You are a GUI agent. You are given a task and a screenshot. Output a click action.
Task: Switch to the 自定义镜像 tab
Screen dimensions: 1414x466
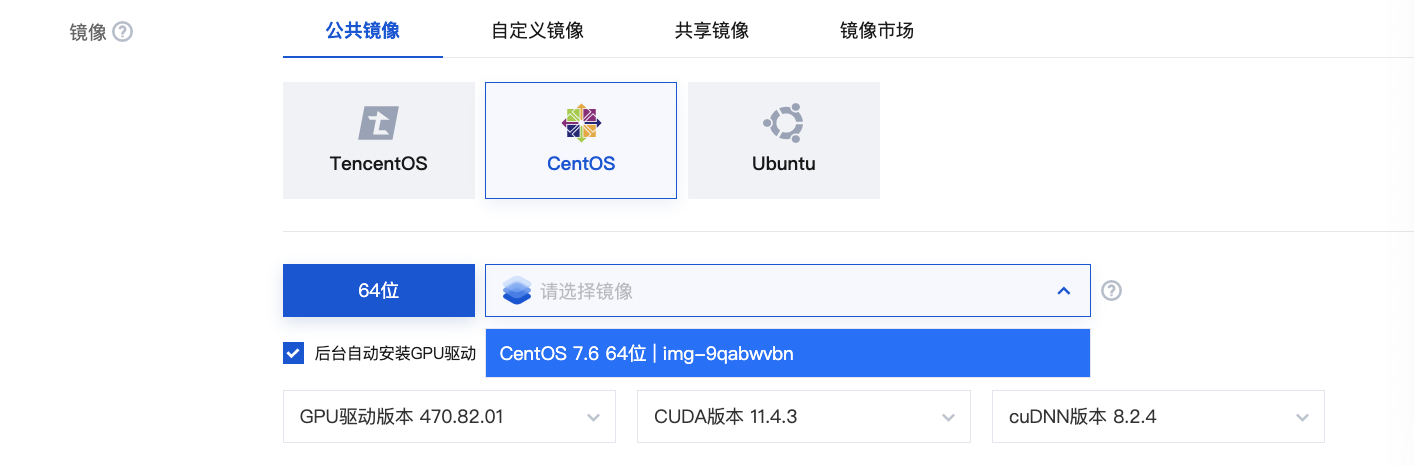(537, 30)
